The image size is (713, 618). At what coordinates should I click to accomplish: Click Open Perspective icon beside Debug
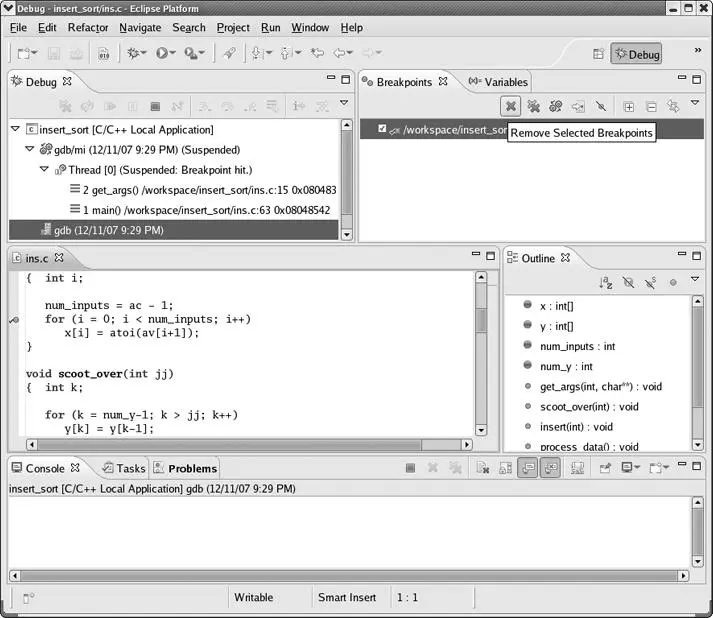coord(598,54)
